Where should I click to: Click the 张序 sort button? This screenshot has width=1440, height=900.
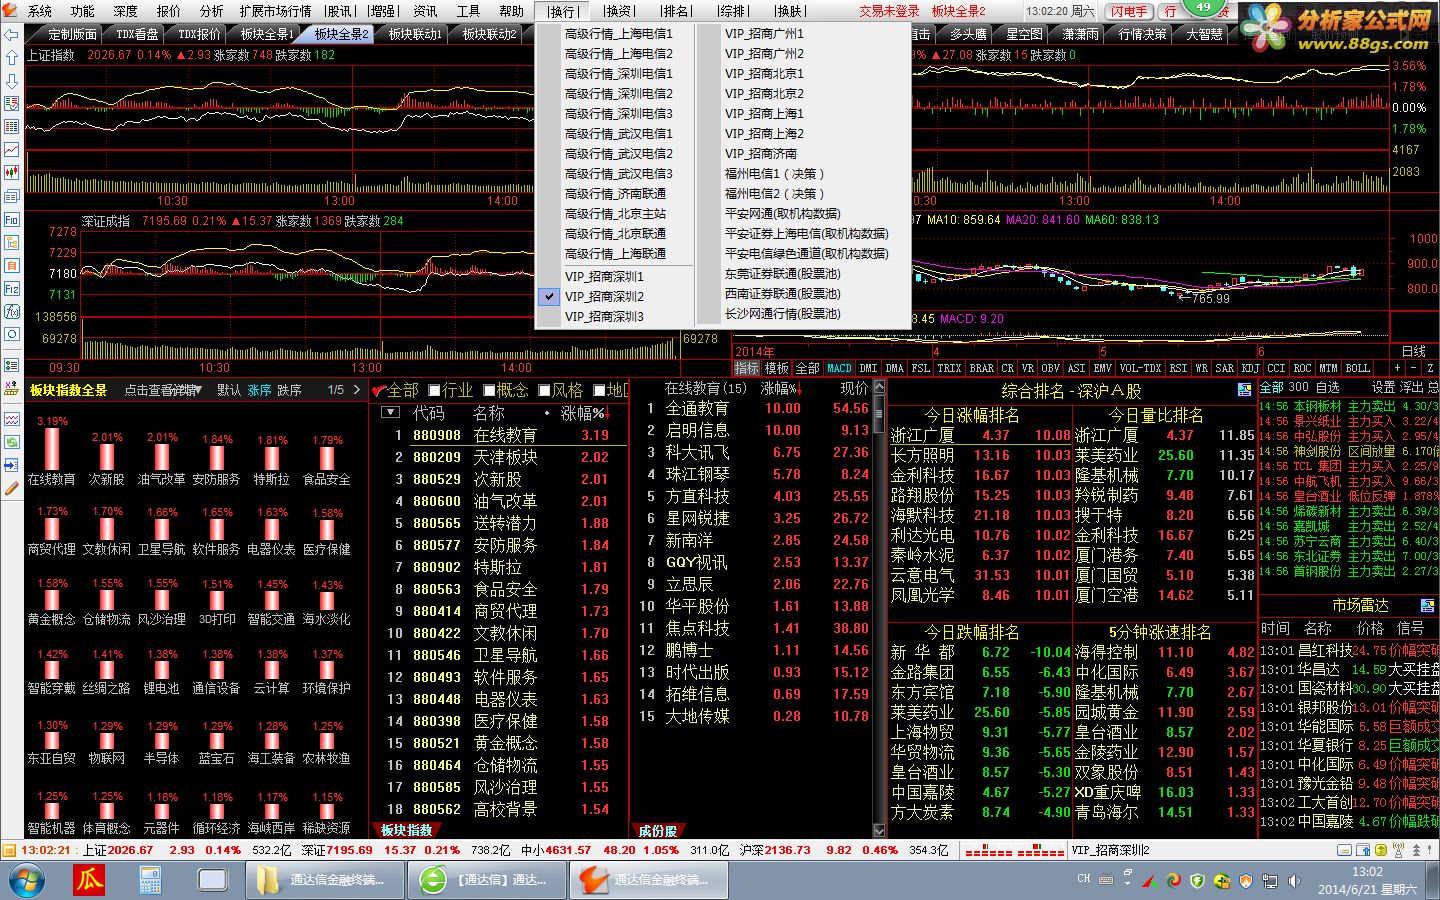pos(259,390)
